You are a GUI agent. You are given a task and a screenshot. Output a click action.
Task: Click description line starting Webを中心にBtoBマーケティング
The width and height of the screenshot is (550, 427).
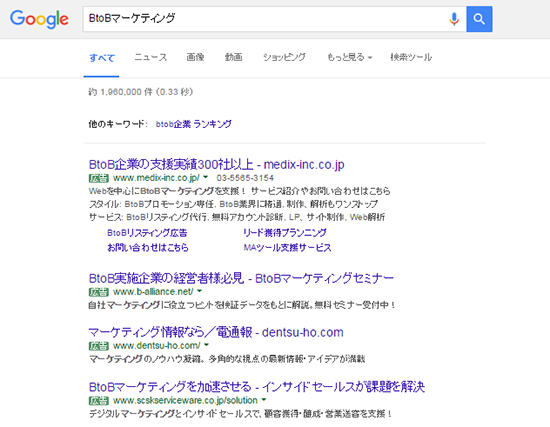240,191
